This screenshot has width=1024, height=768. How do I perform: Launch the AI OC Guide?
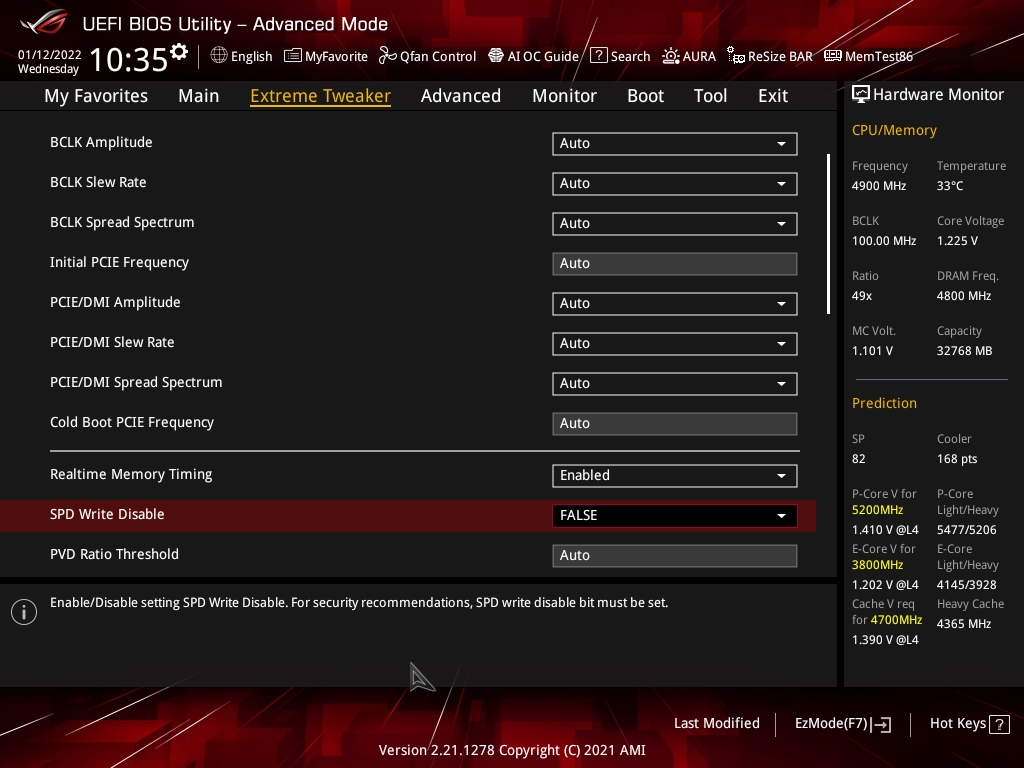click(x=533, y=56)
